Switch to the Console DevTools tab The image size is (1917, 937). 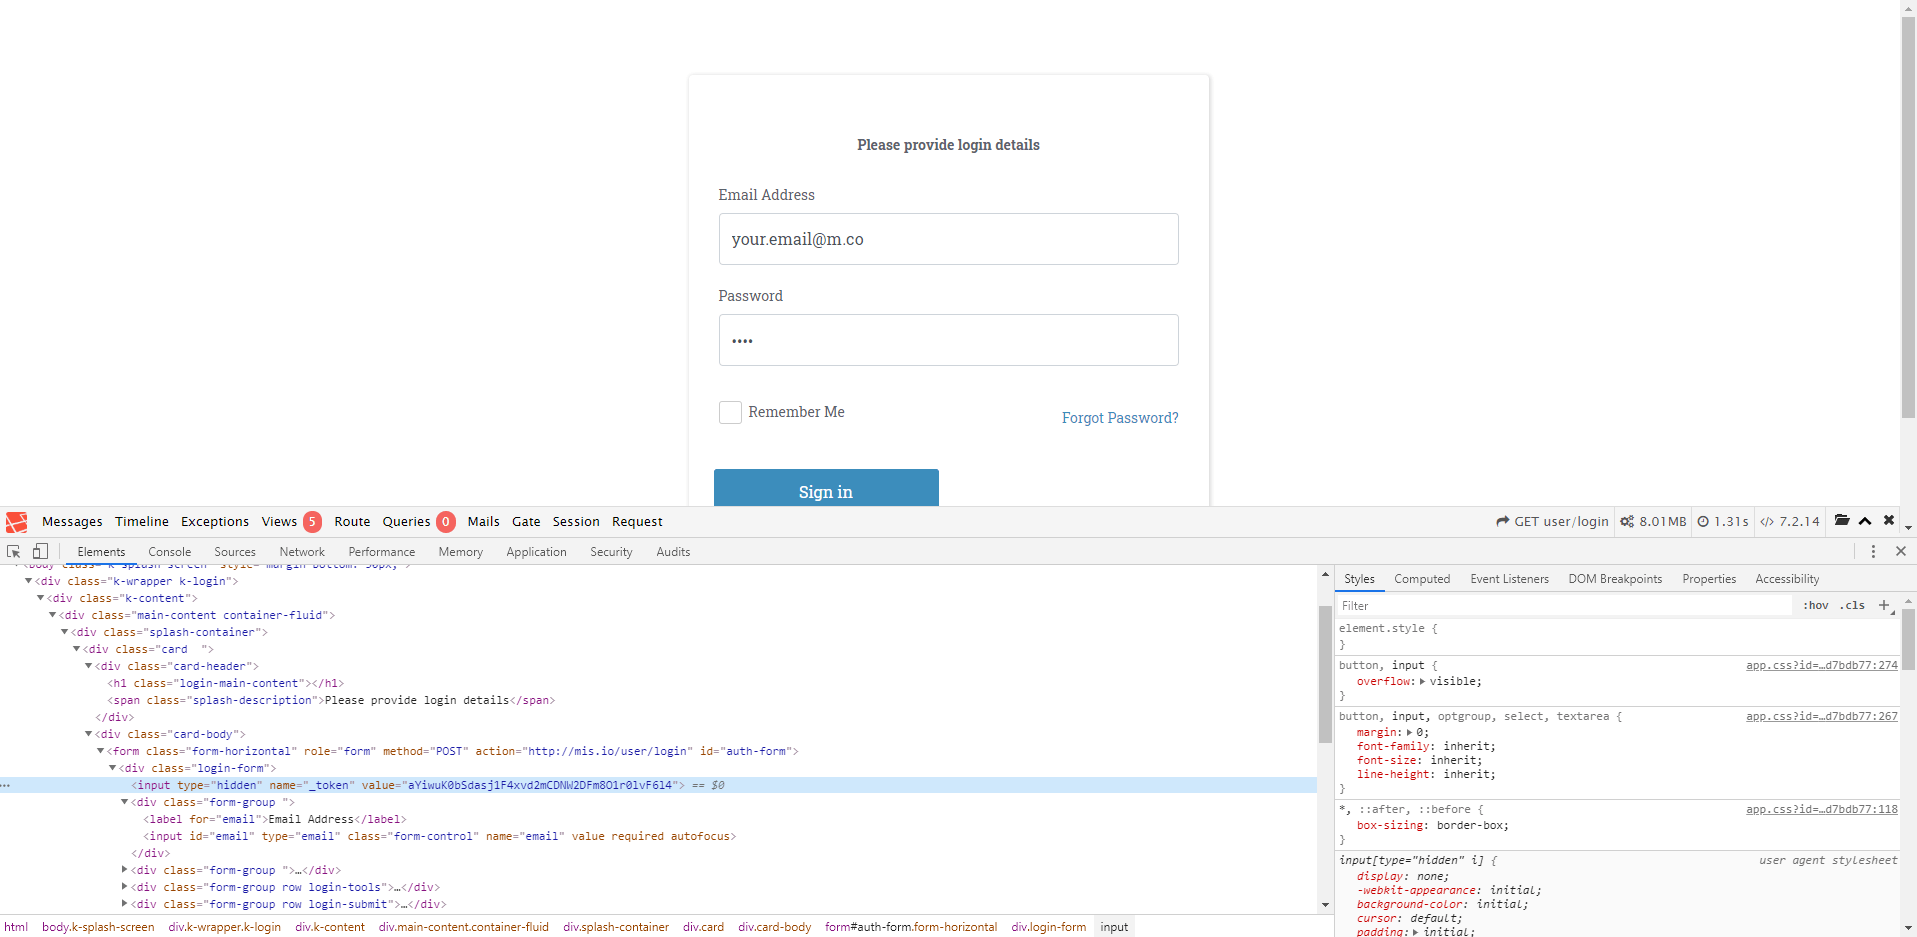170,552
